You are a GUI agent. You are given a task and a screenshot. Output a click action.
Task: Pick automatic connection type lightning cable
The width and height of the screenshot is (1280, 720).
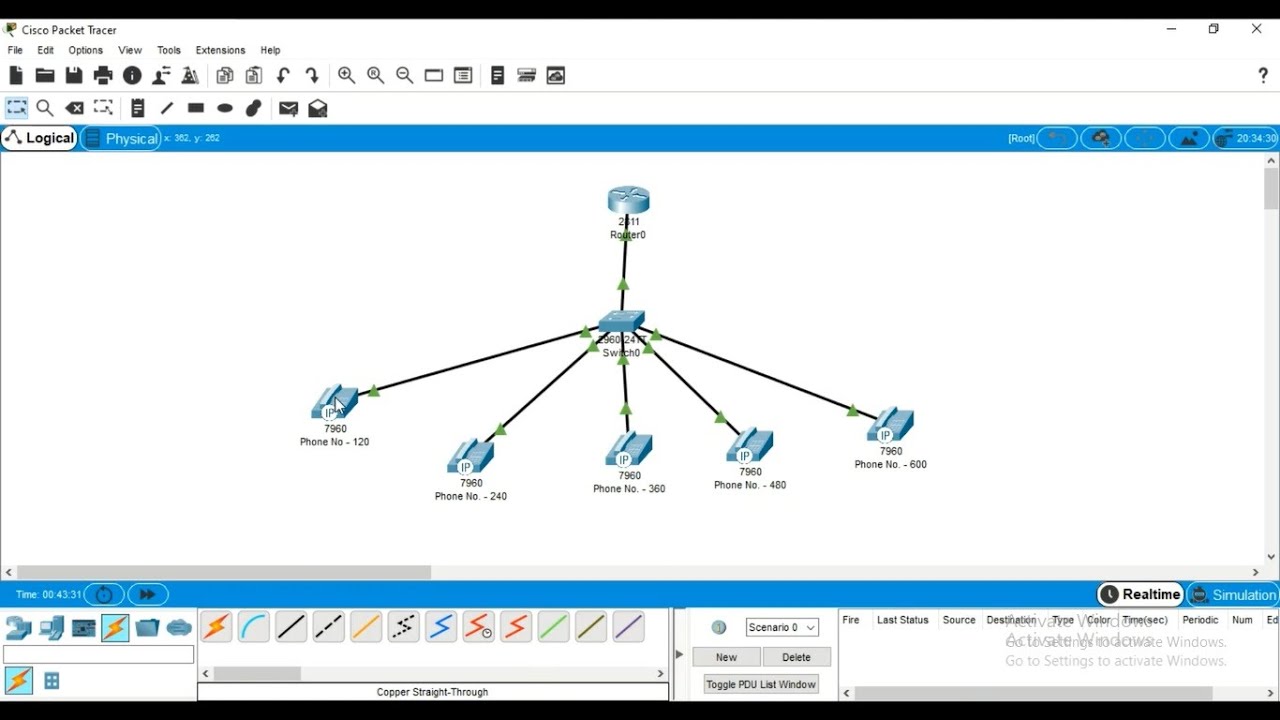[x=216, y=627]
